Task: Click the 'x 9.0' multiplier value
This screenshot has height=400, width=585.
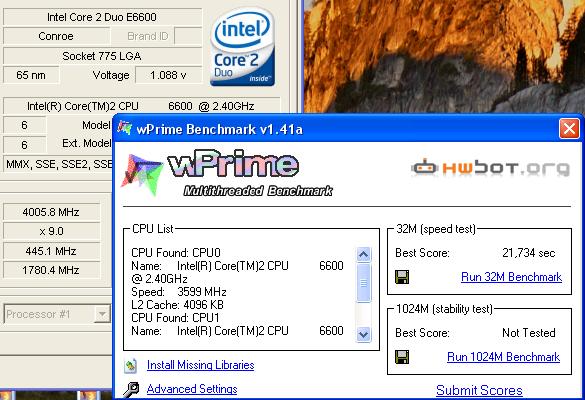Action: coord(51,231)
